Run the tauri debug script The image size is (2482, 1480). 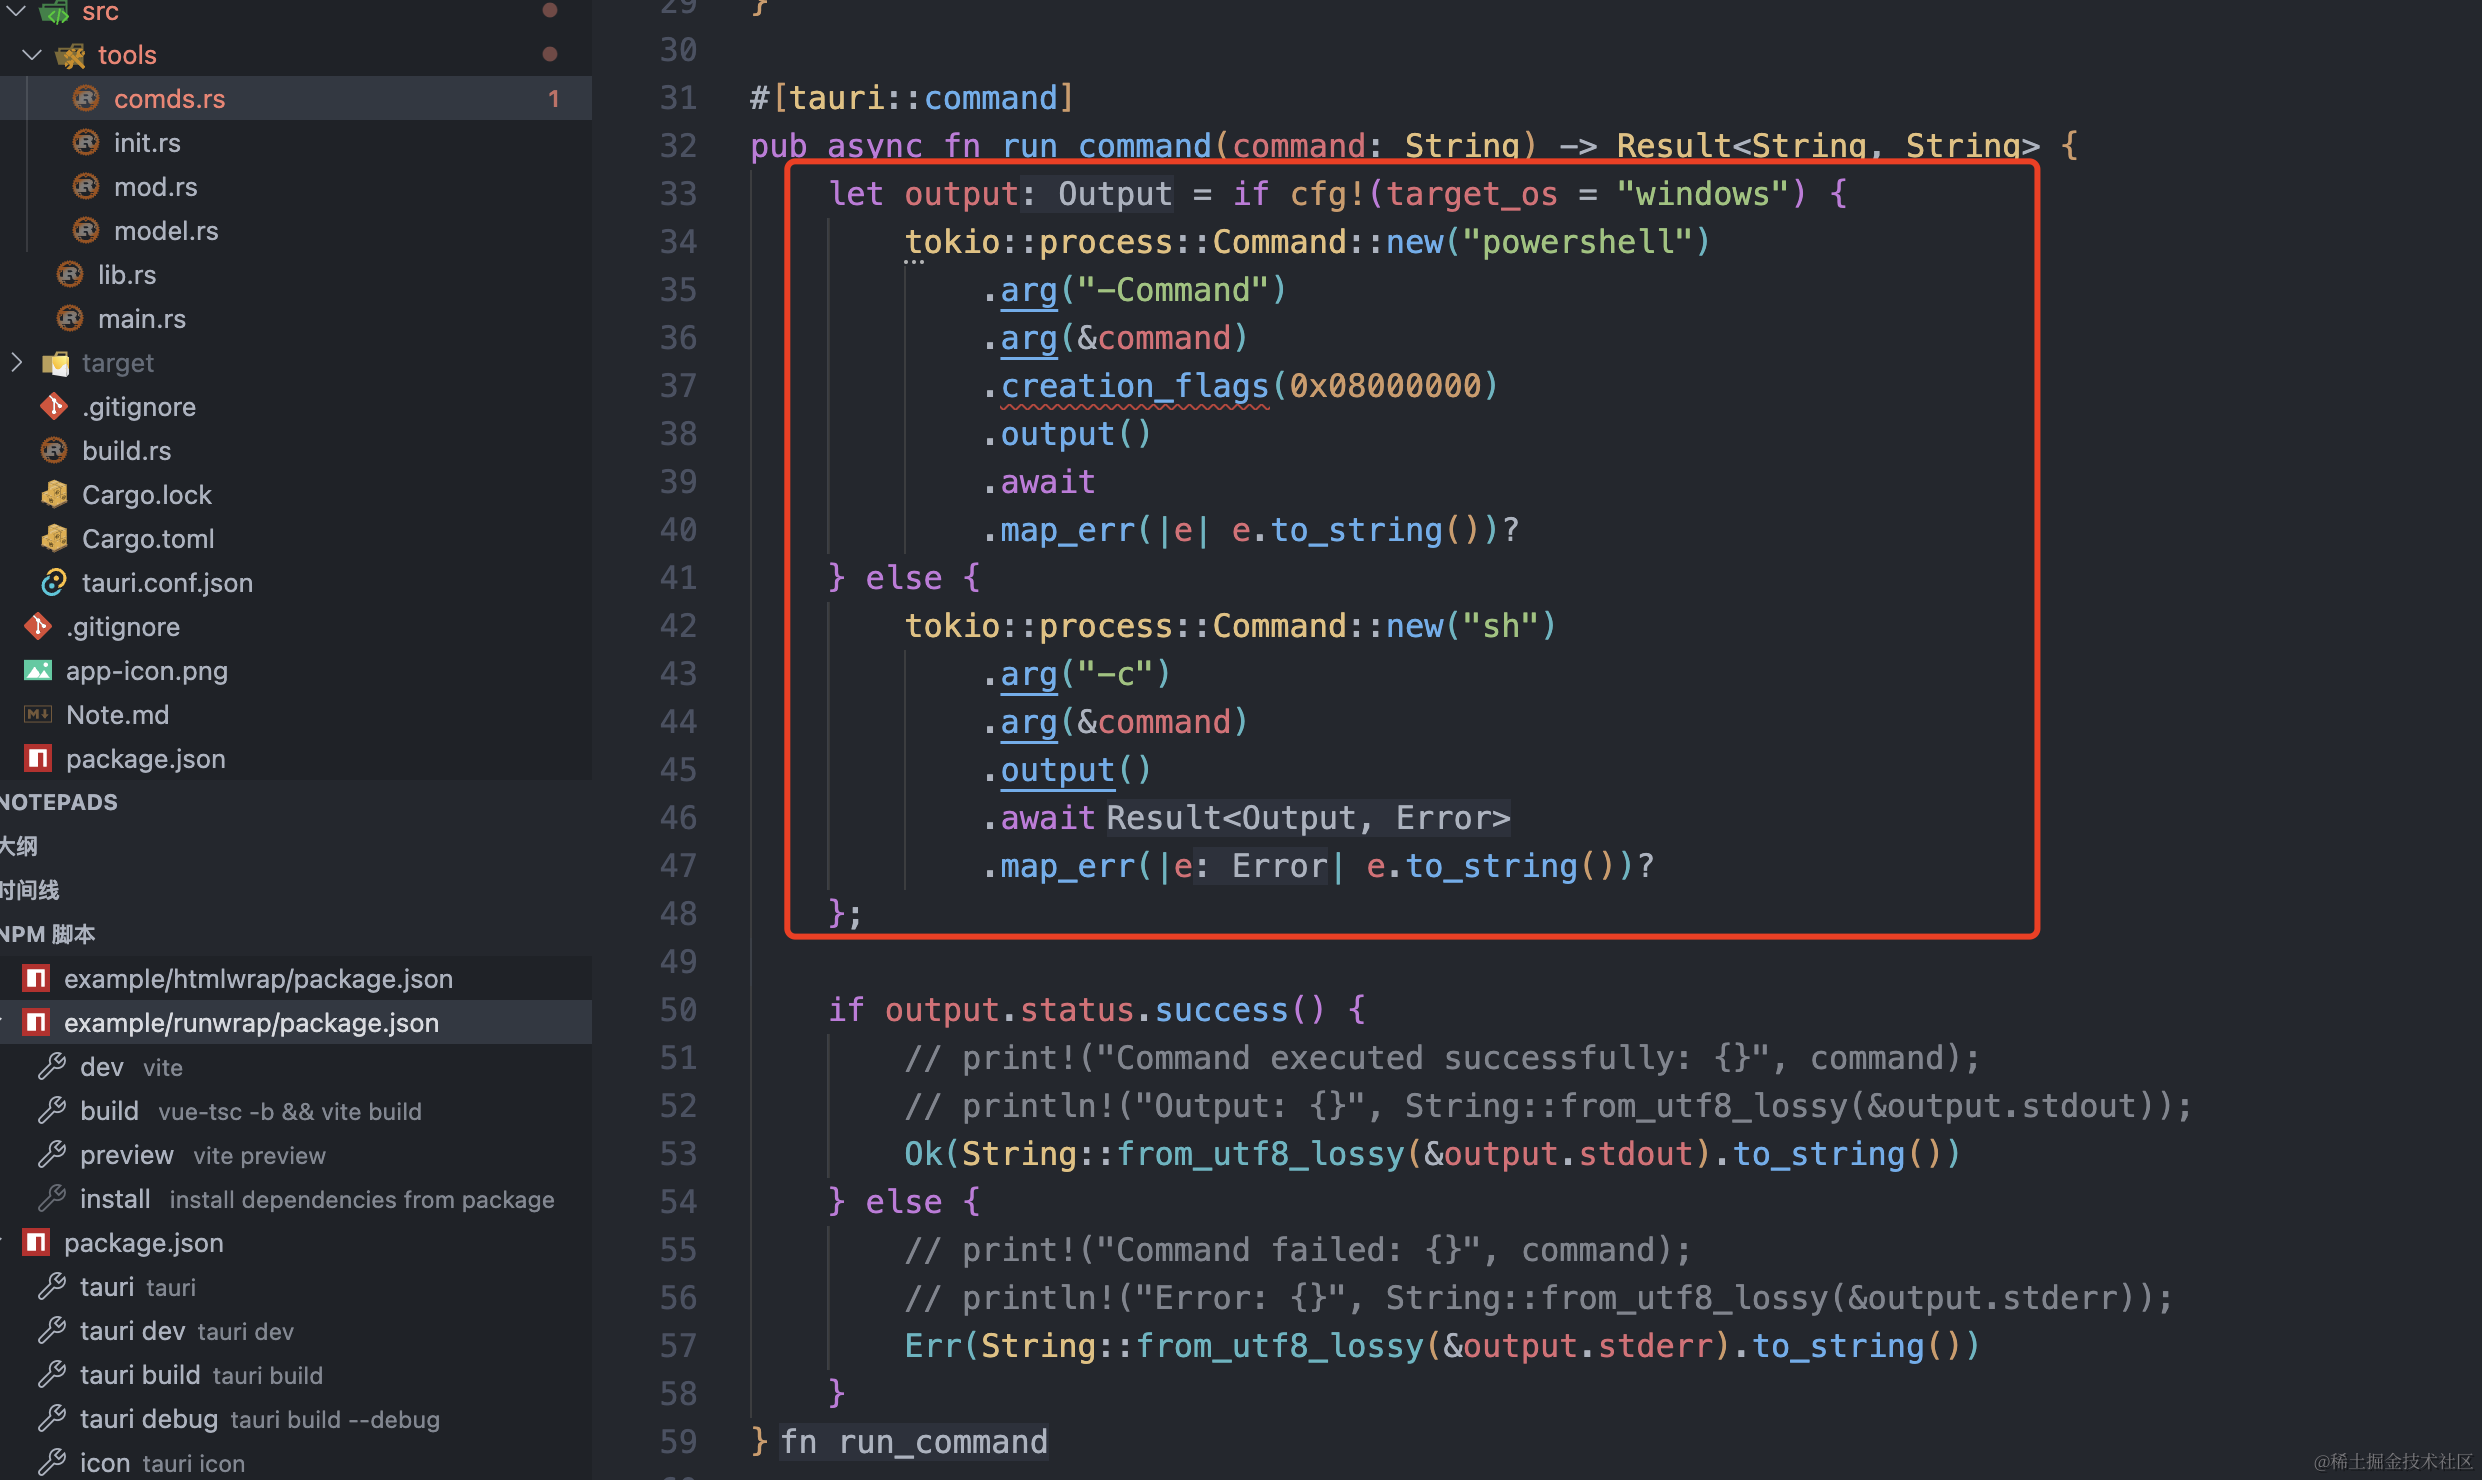coord(149,1418)
